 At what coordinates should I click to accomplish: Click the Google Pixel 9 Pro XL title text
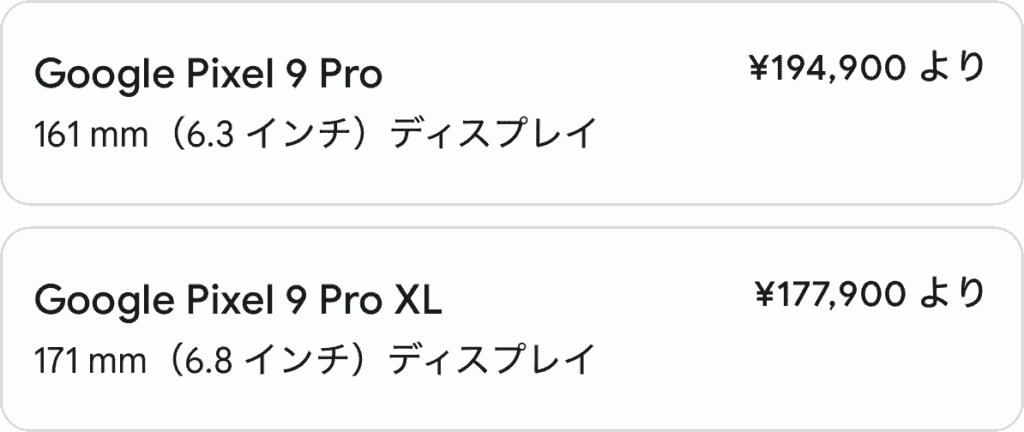(x=238, y=301)
